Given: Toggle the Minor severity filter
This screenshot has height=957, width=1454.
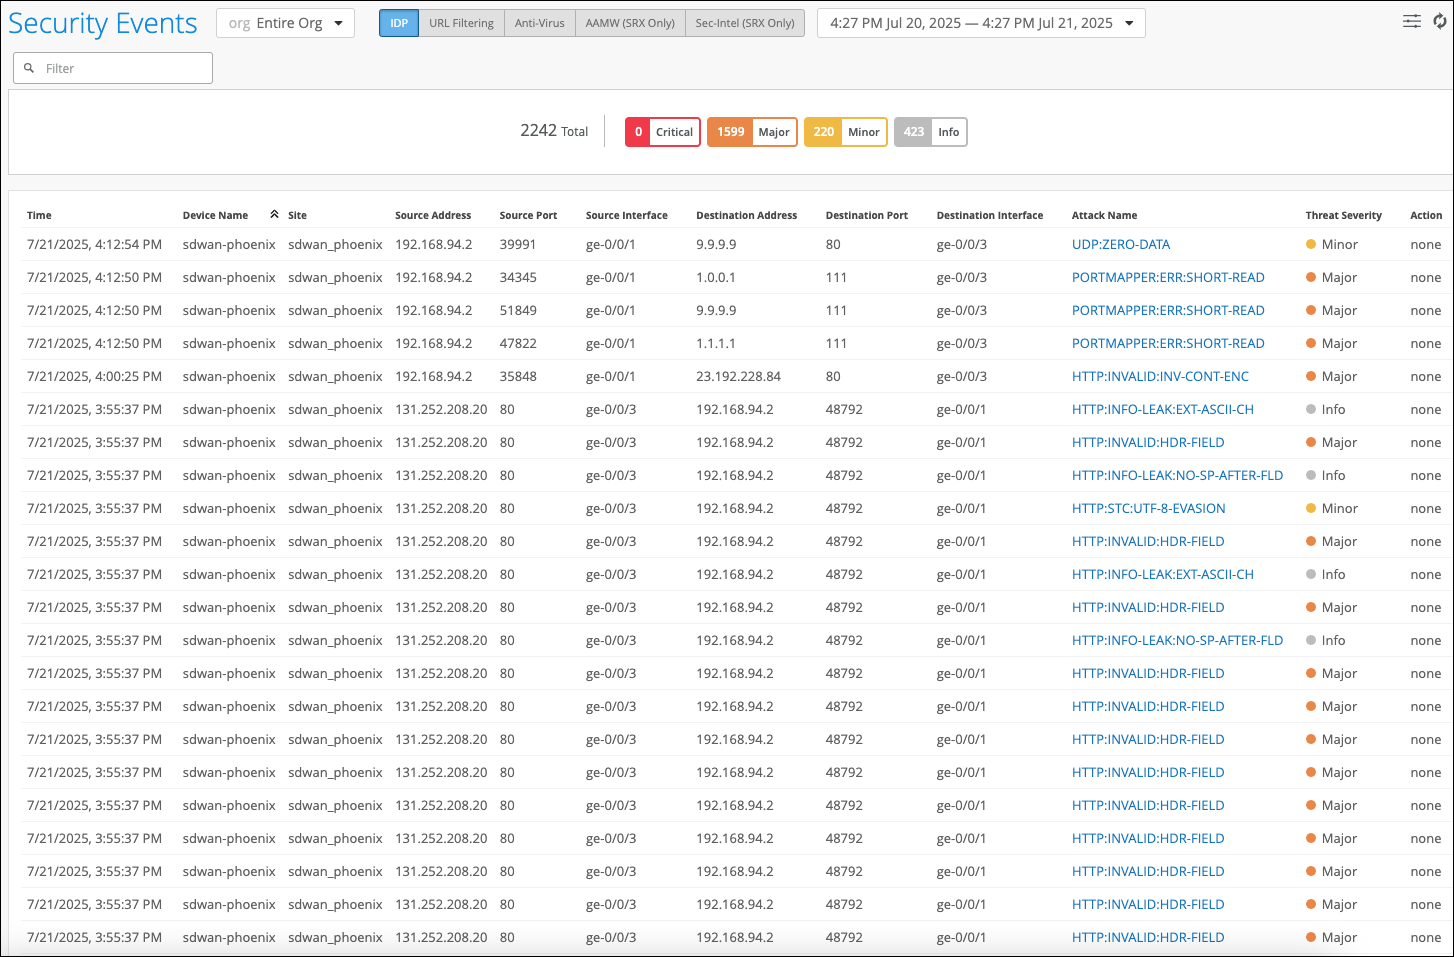Looking at the screenshot, I should coord(845,132).
